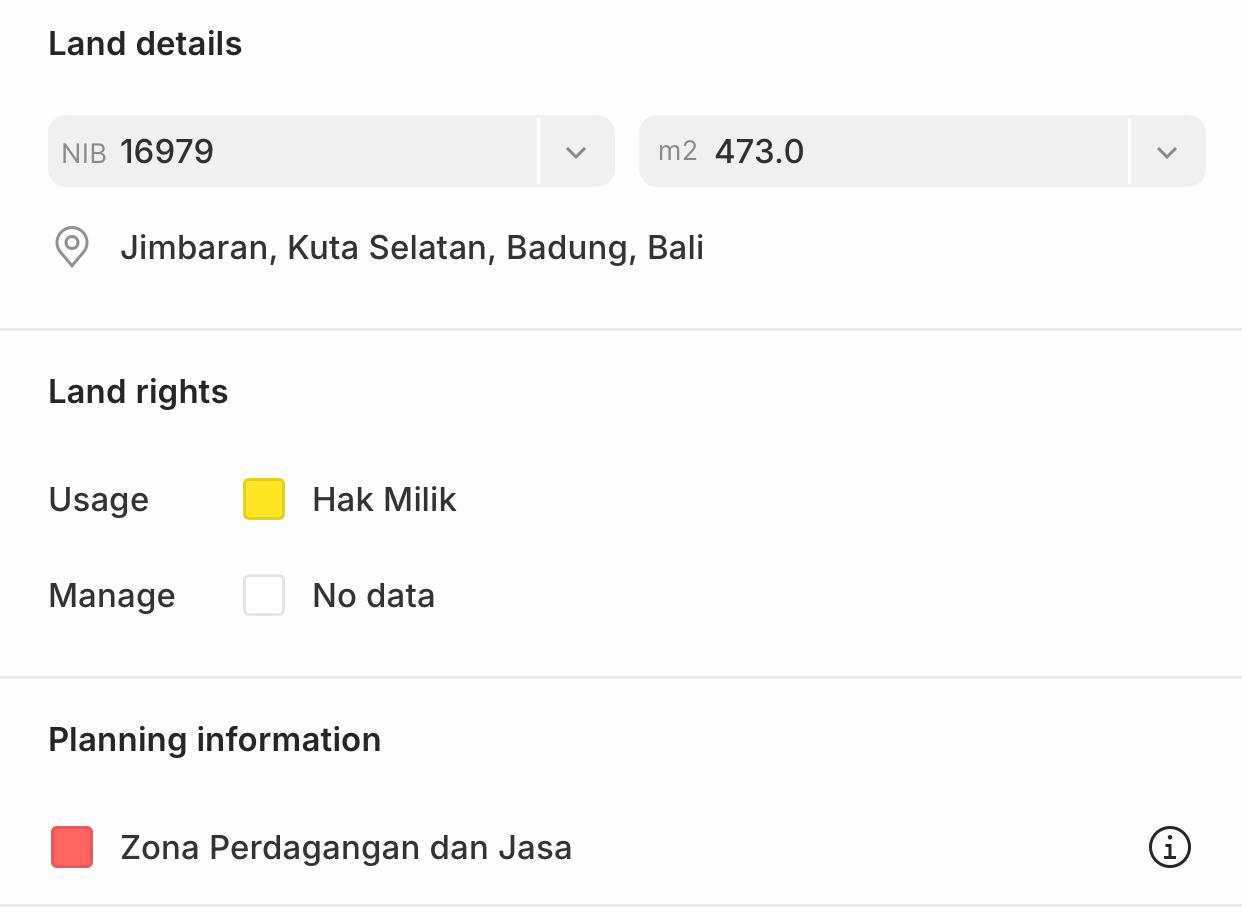The width and height of the screenshot is (1242, 913).
Task: Open info icon for Zona Perdagangan dan Jasa
Action: tap(1169, 847)
